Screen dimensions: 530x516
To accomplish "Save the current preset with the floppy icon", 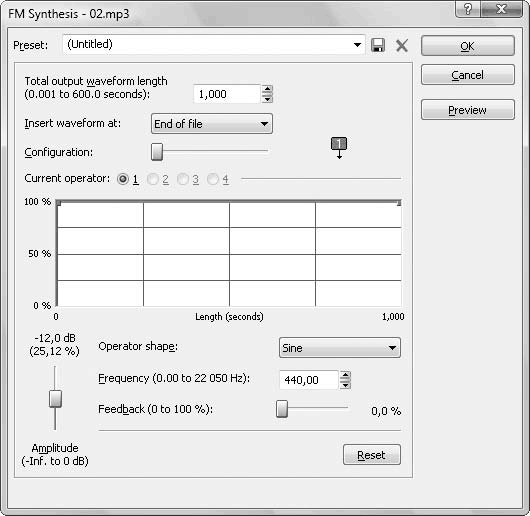I will pos(378,45).
